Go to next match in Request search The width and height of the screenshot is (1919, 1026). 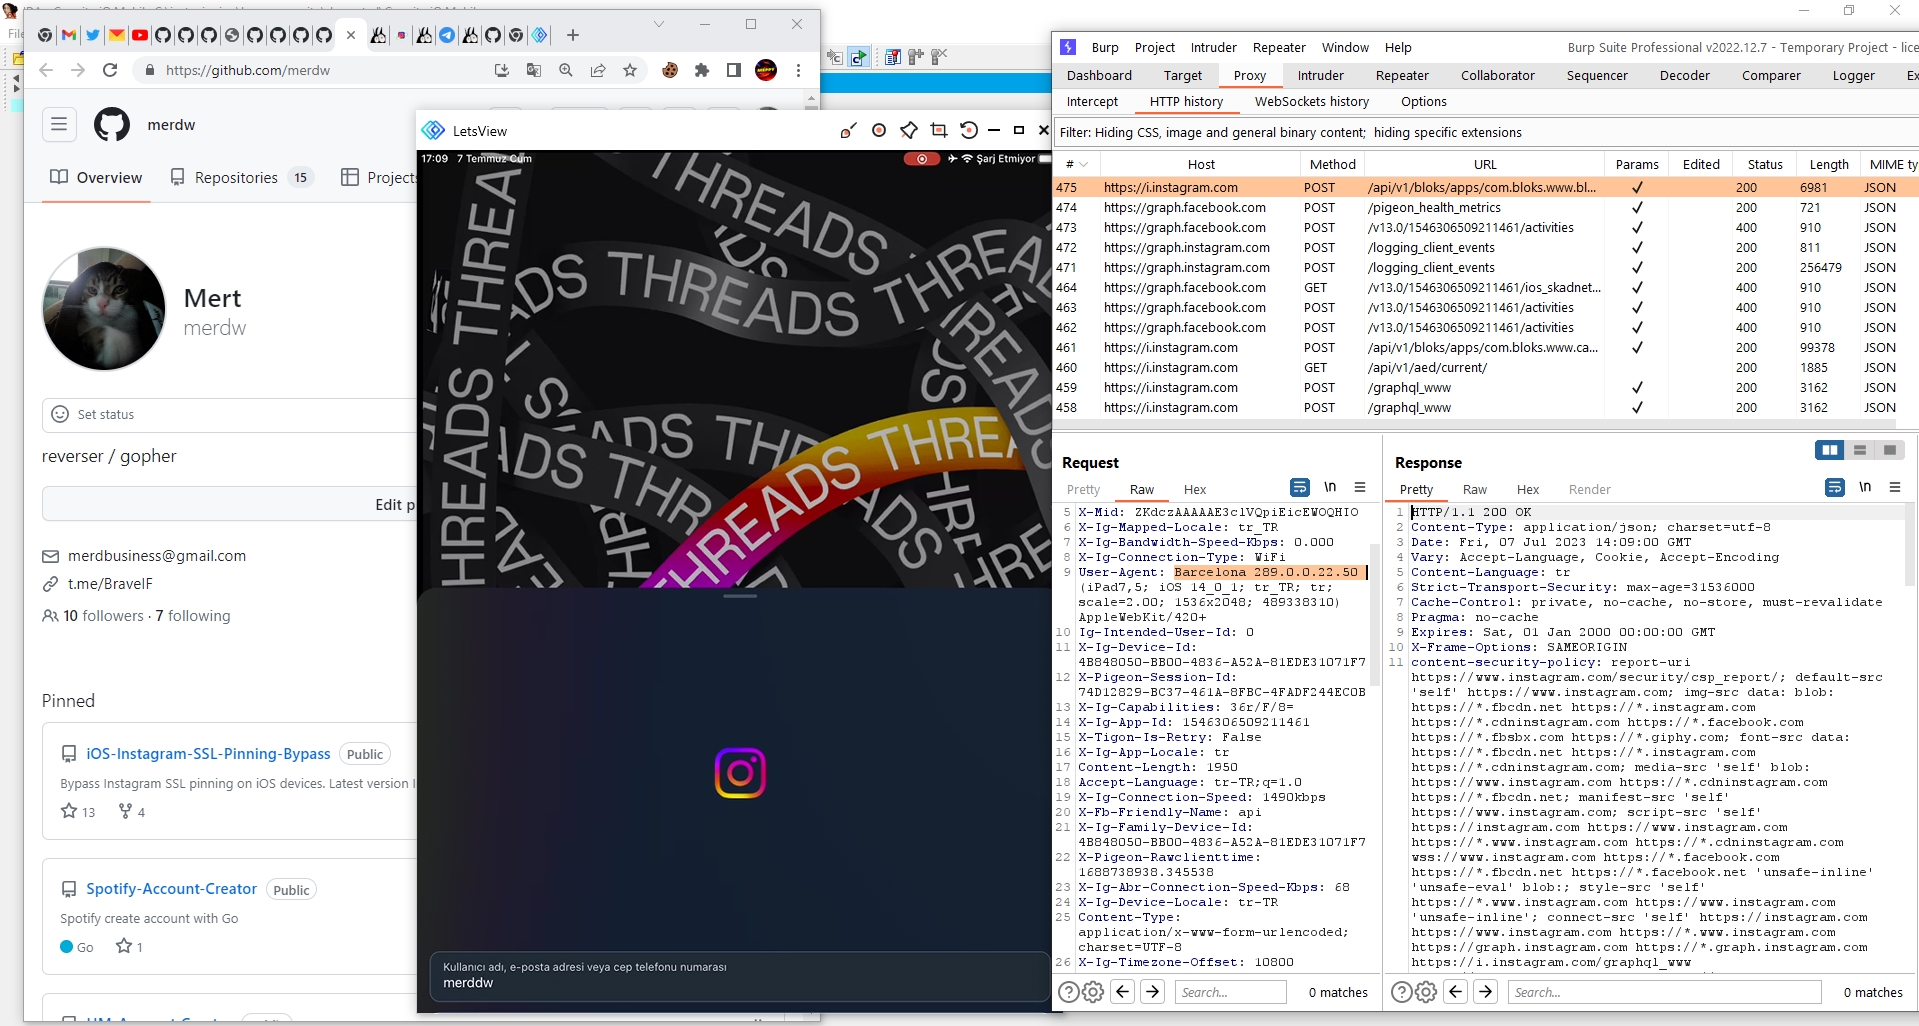click(1153, 992)
